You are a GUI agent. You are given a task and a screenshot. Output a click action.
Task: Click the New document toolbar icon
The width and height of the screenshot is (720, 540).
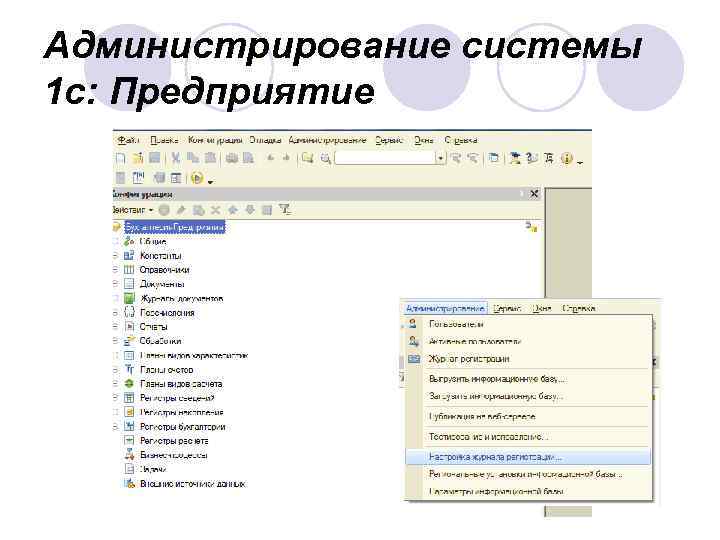tap(121, 158)
